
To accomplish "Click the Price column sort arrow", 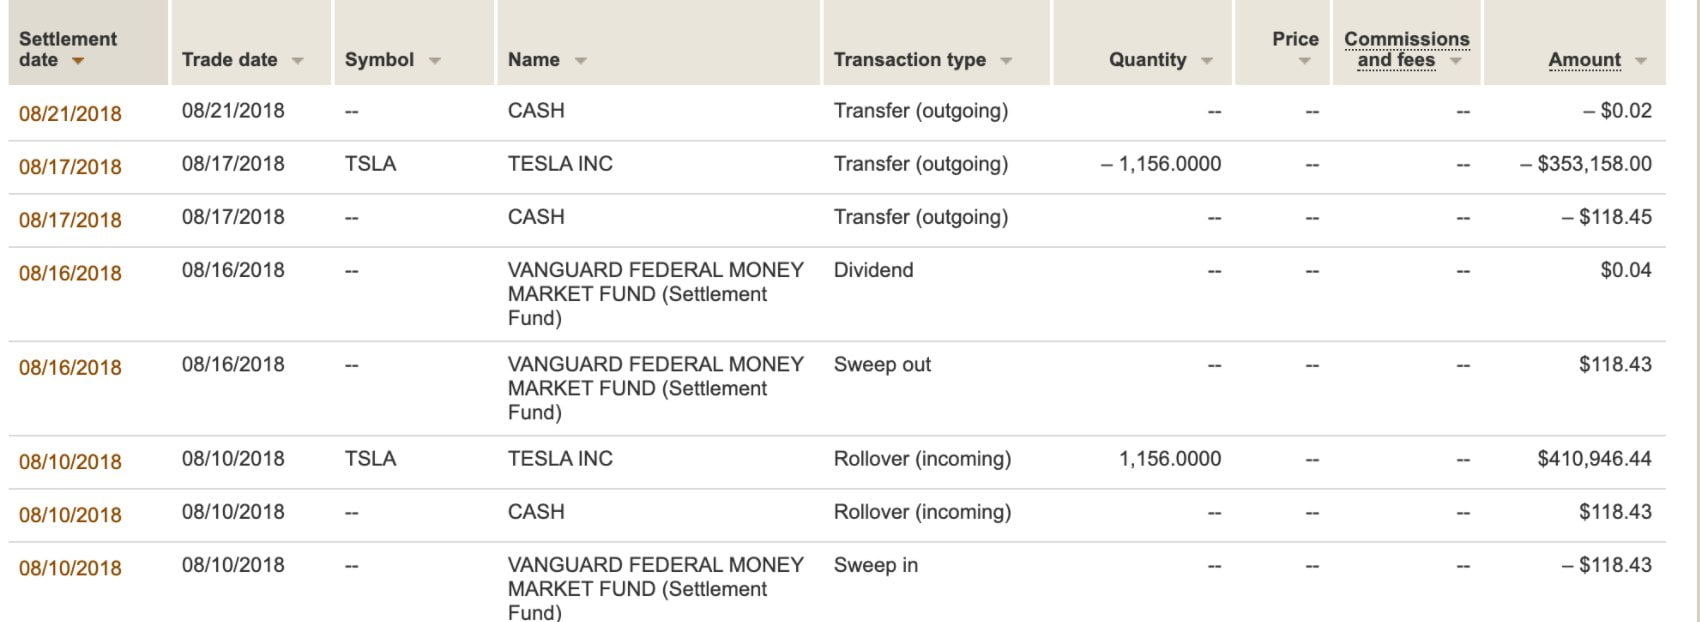I will 1304,62.
